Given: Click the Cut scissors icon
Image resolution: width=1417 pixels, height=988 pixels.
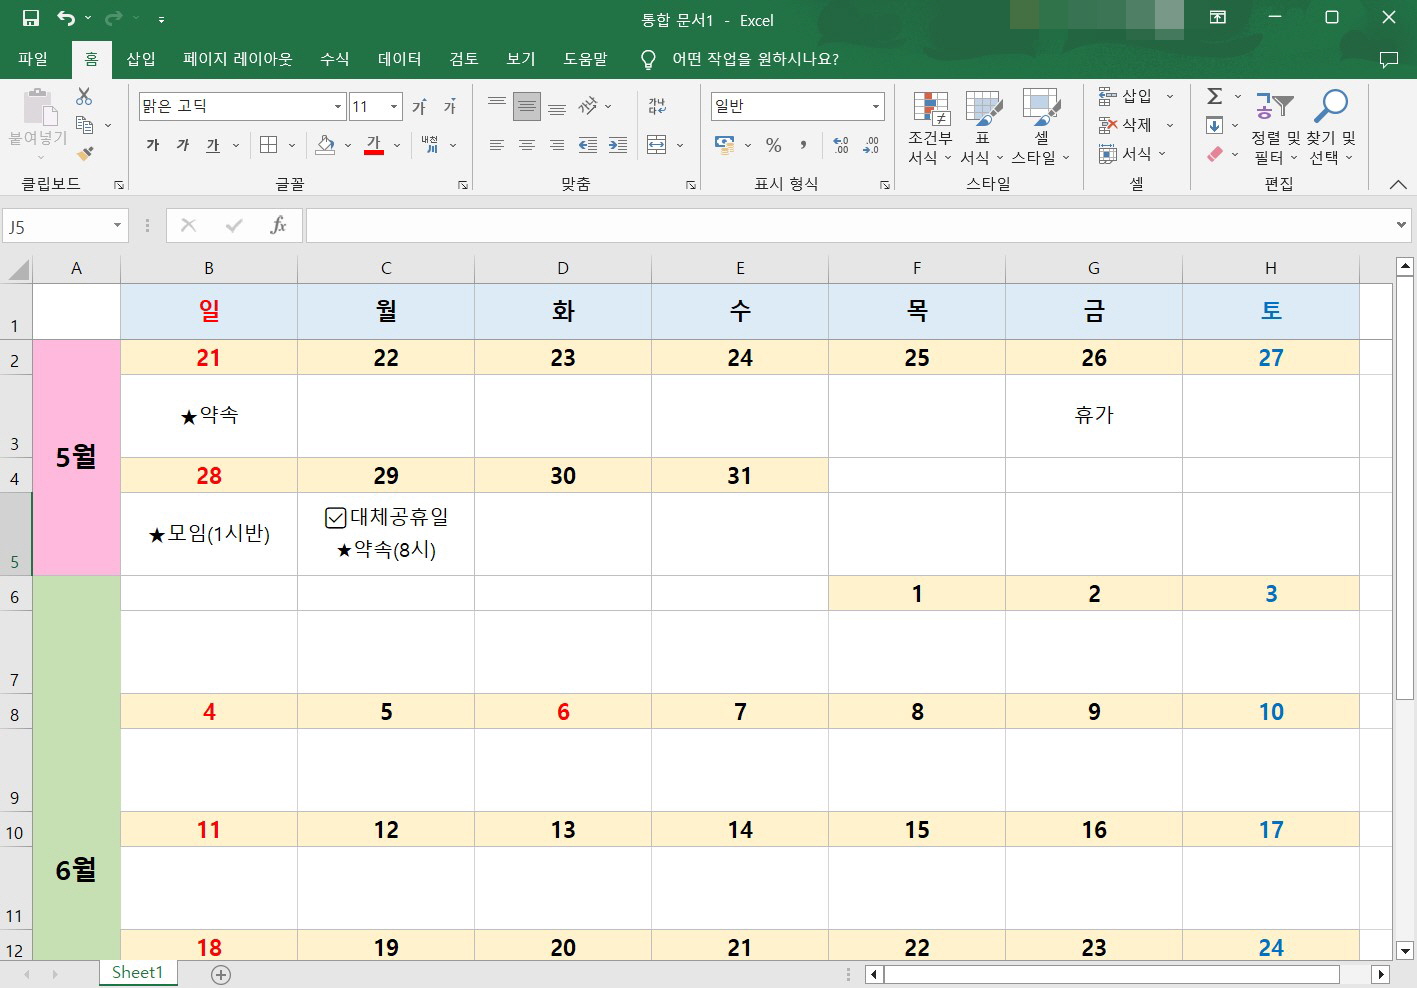Looking at the screenshot, I should click(x=84, y=97).
